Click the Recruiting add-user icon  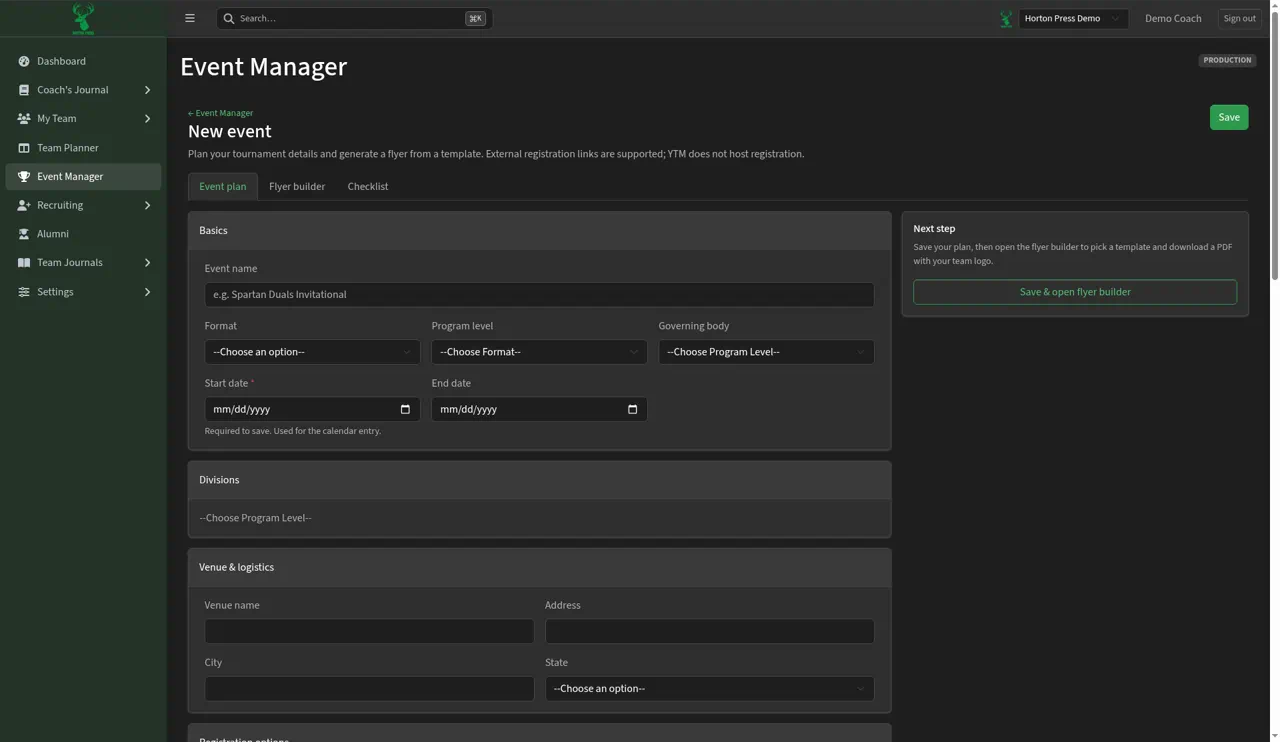pyautogui.click(x=24, y=205)
